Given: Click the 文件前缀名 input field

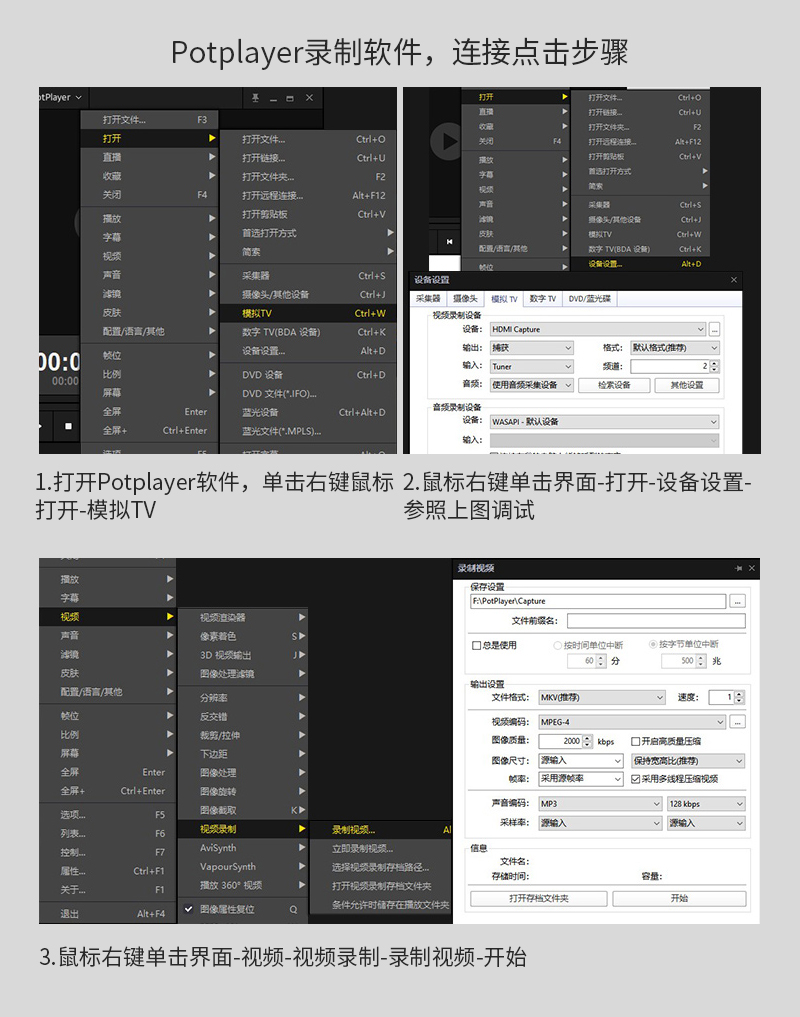Looking at the screenshot, I should click(x=656, y=621).
